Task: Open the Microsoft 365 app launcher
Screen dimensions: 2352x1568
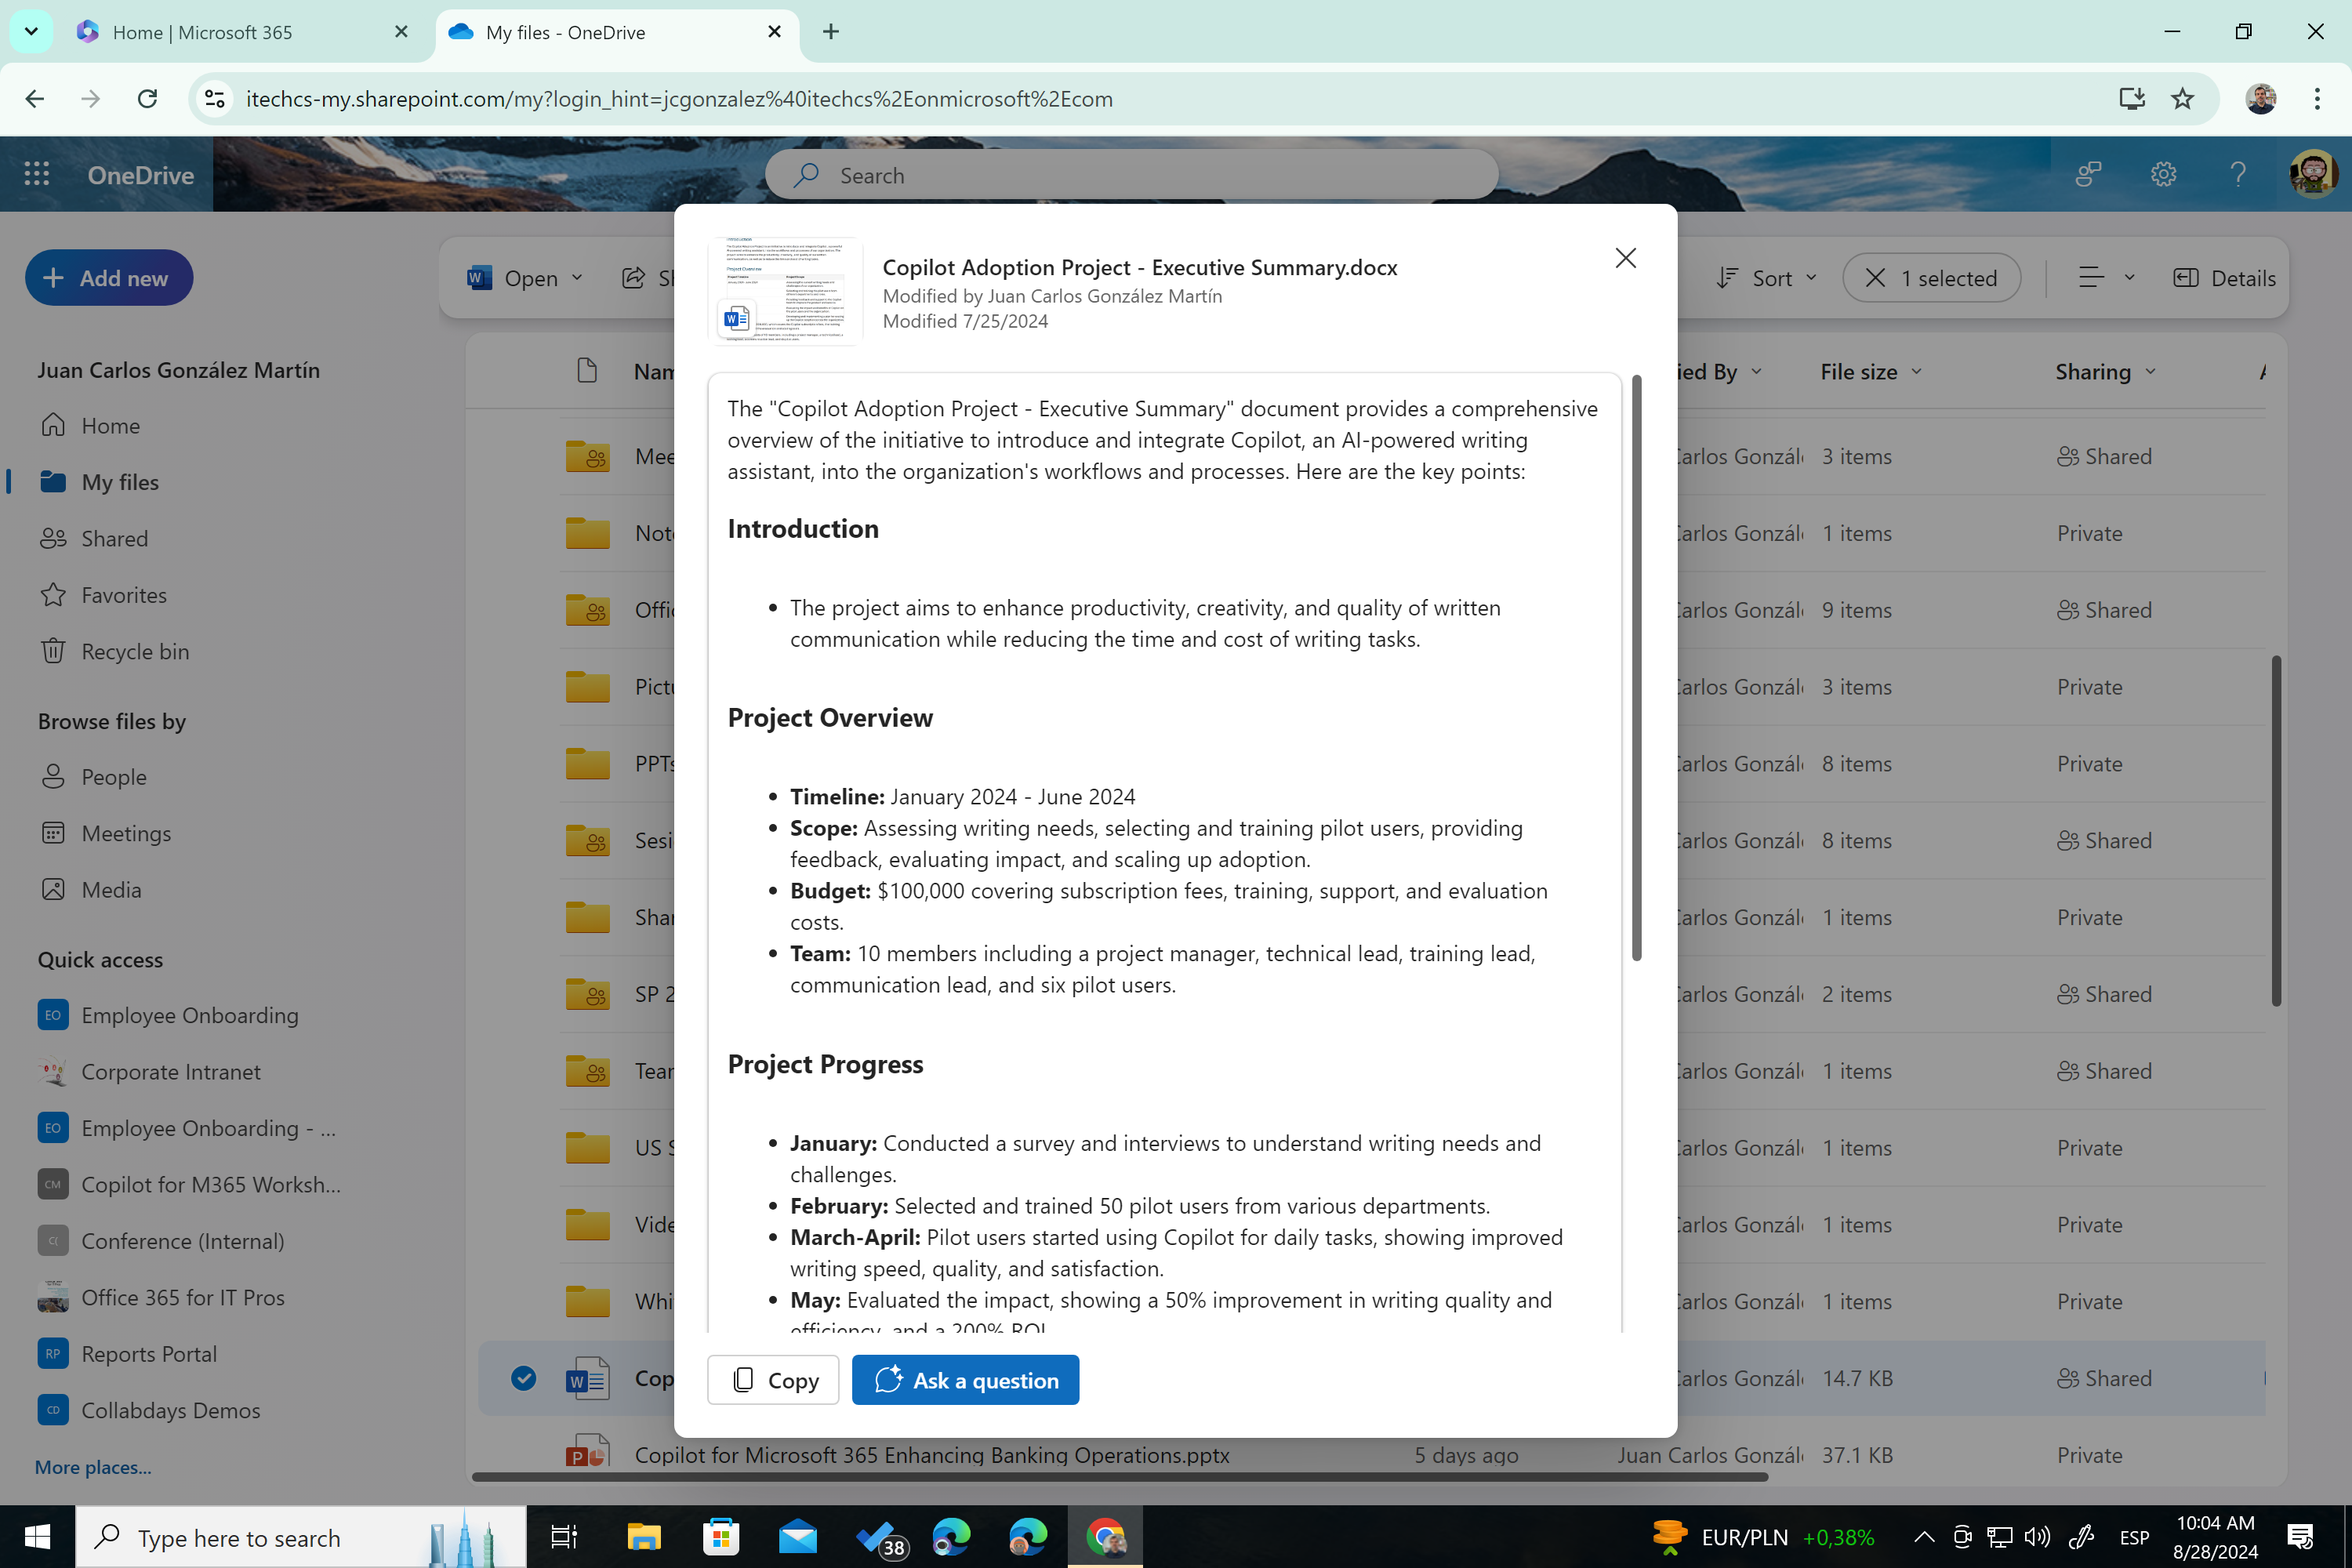Action: point(36,173)
